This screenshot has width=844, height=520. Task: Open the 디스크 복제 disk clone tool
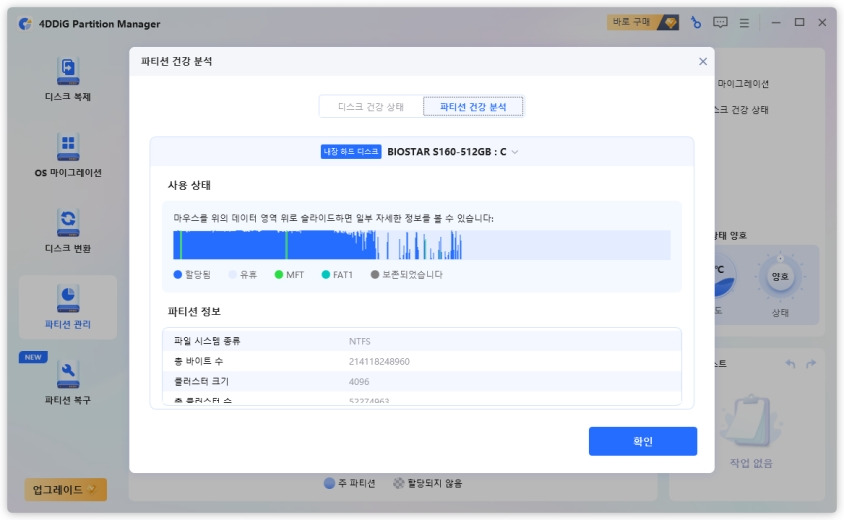(68, 79)
